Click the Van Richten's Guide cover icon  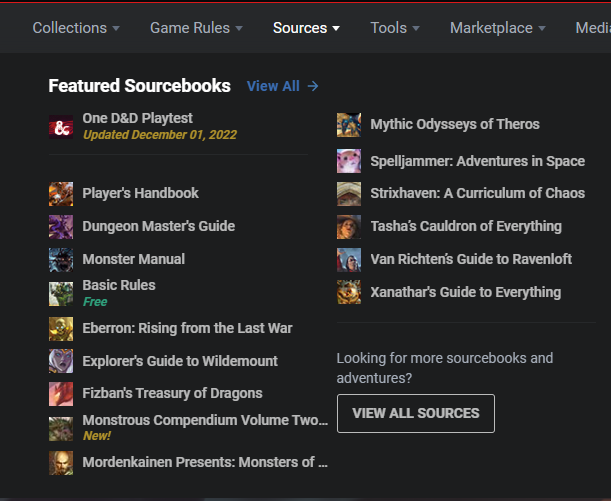coord(349,260)
